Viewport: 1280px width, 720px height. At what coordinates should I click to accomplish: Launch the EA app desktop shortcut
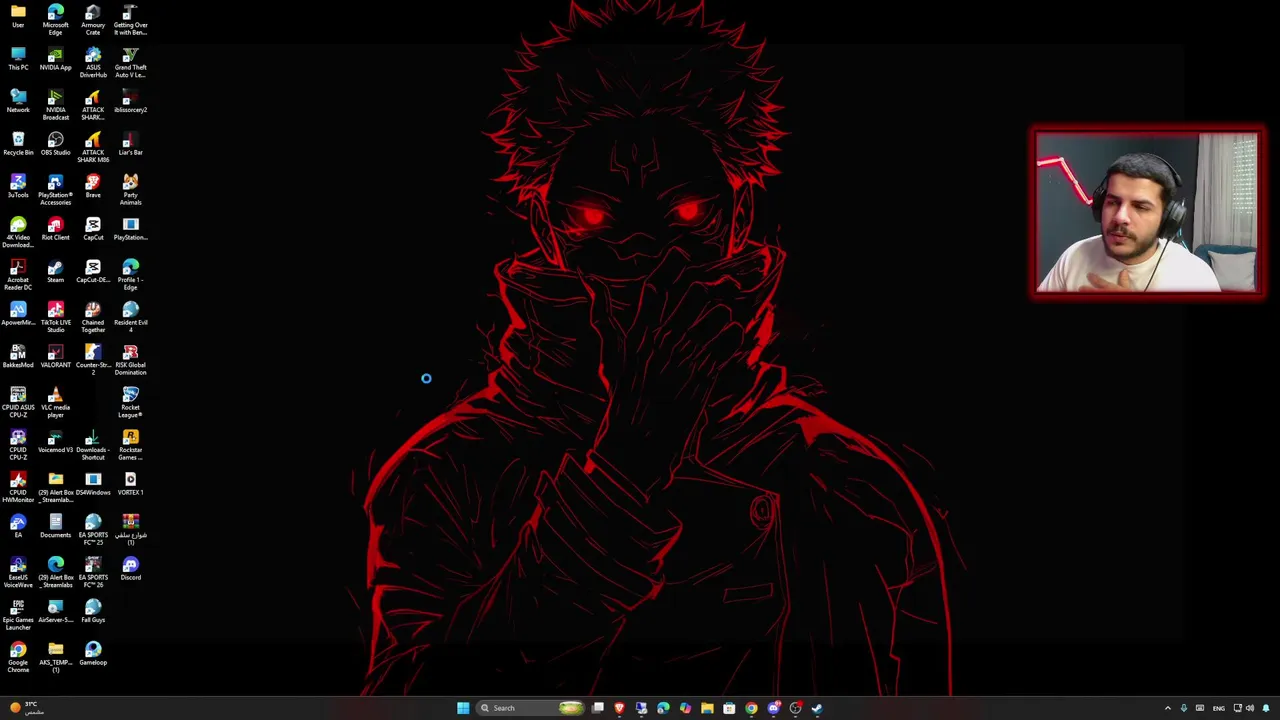18,526
